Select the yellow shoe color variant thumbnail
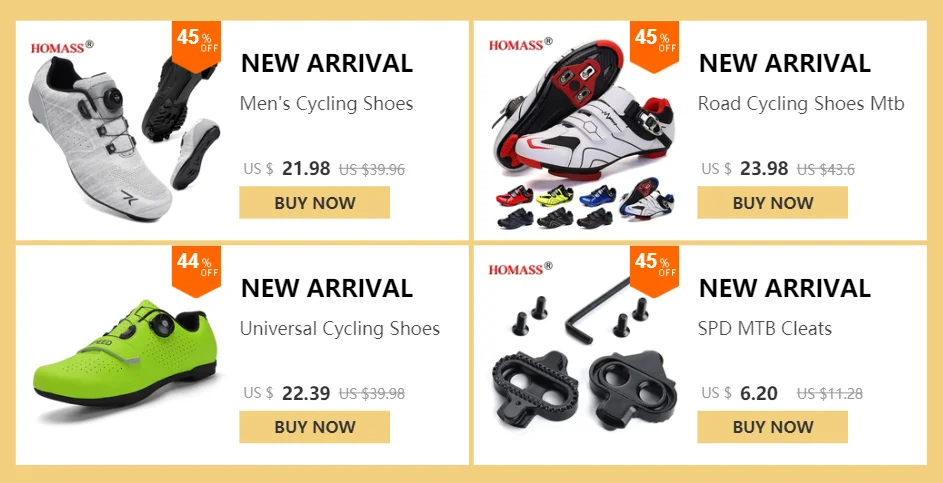 (554, 196)
